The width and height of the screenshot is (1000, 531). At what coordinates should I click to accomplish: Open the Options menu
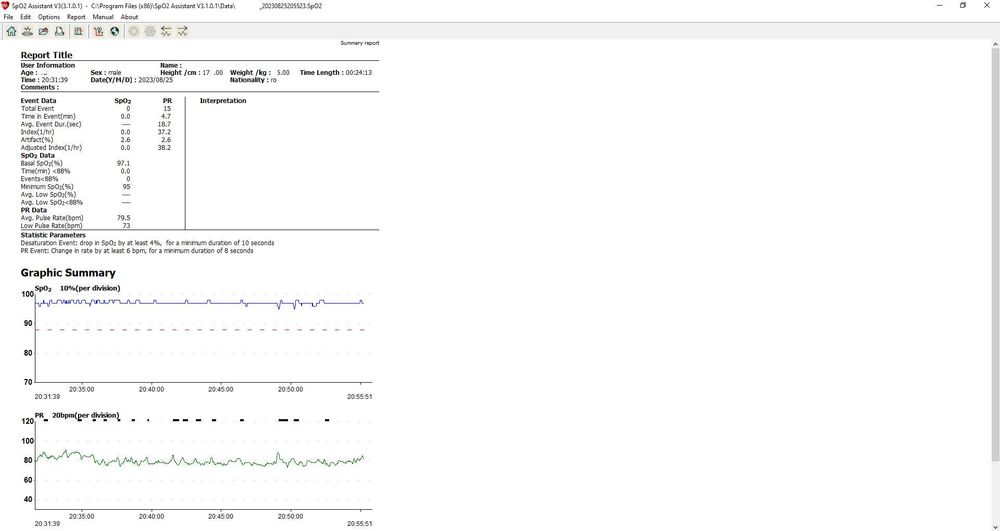click(49, 17)
